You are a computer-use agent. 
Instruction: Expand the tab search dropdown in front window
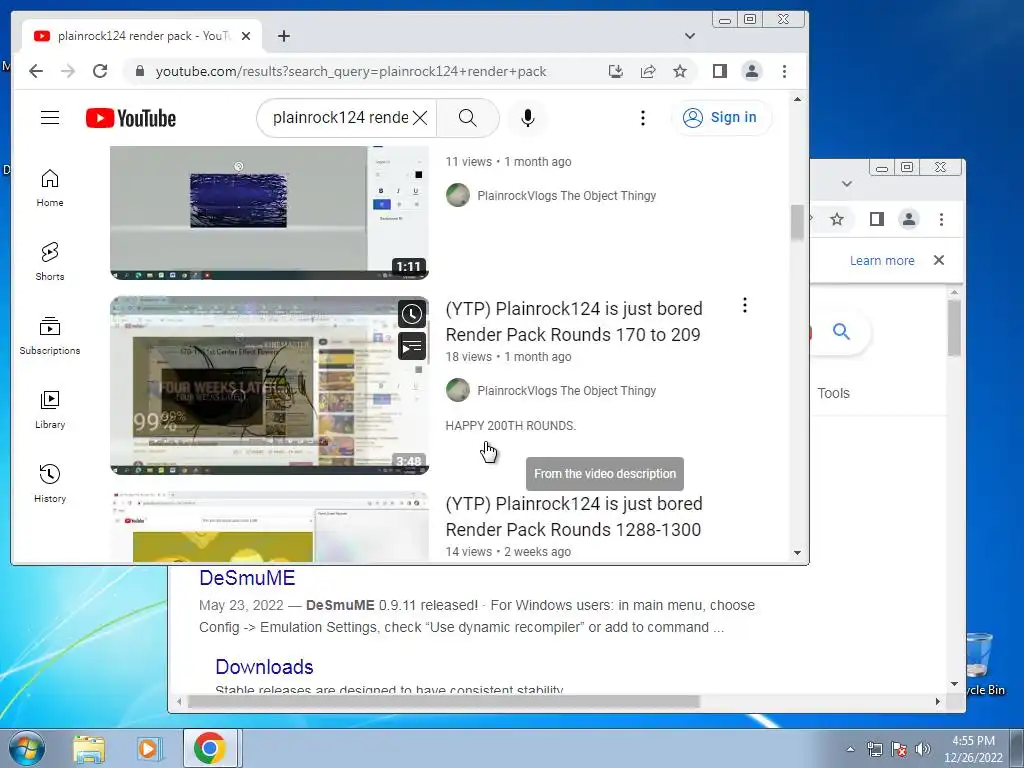[x=690, y=36]
